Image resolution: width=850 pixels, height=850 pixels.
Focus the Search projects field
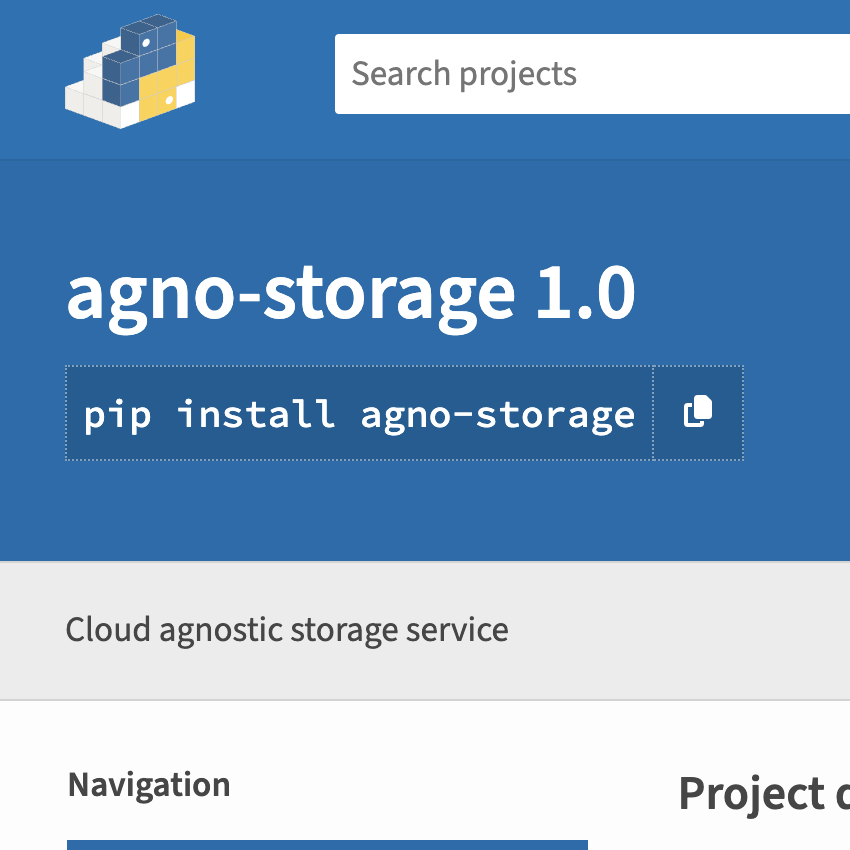coord(590,74)
